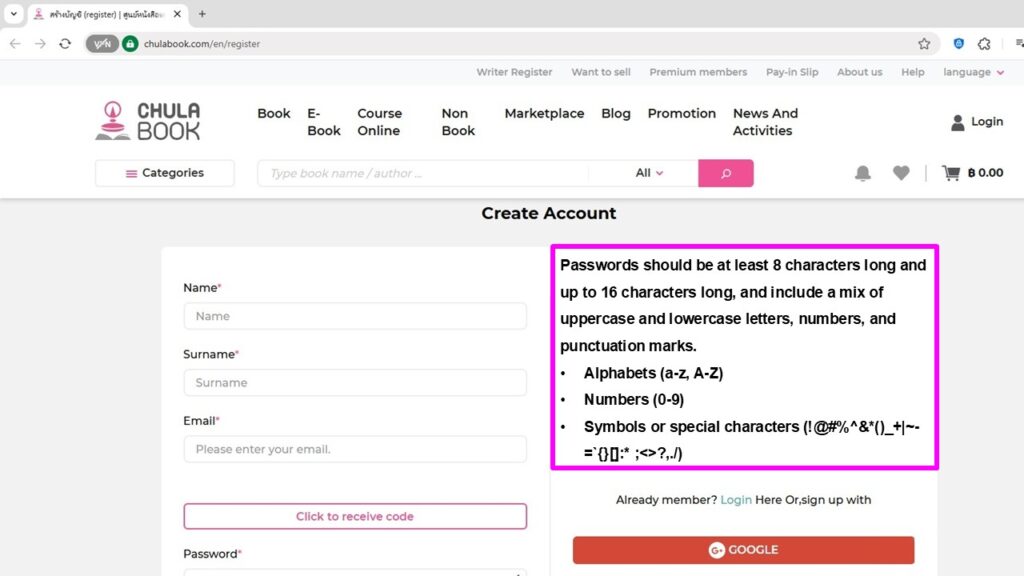This screenshot has height=576, width=1024.
Task: Focus the Email input field
Action: coord(355,449)
